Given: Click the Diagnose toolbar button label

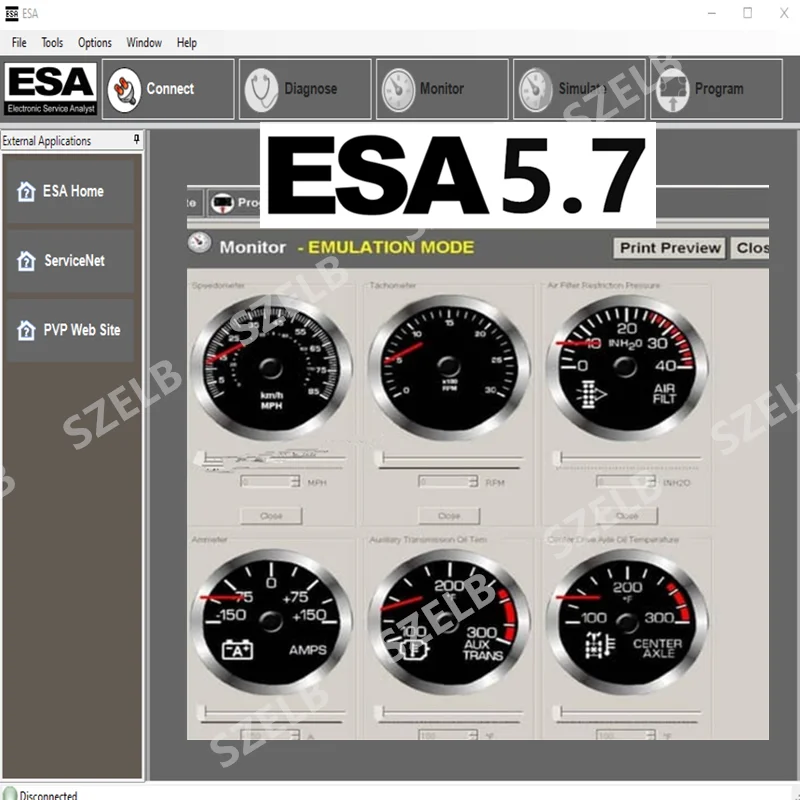Looking at the screenshot, I should pos(311,89).
